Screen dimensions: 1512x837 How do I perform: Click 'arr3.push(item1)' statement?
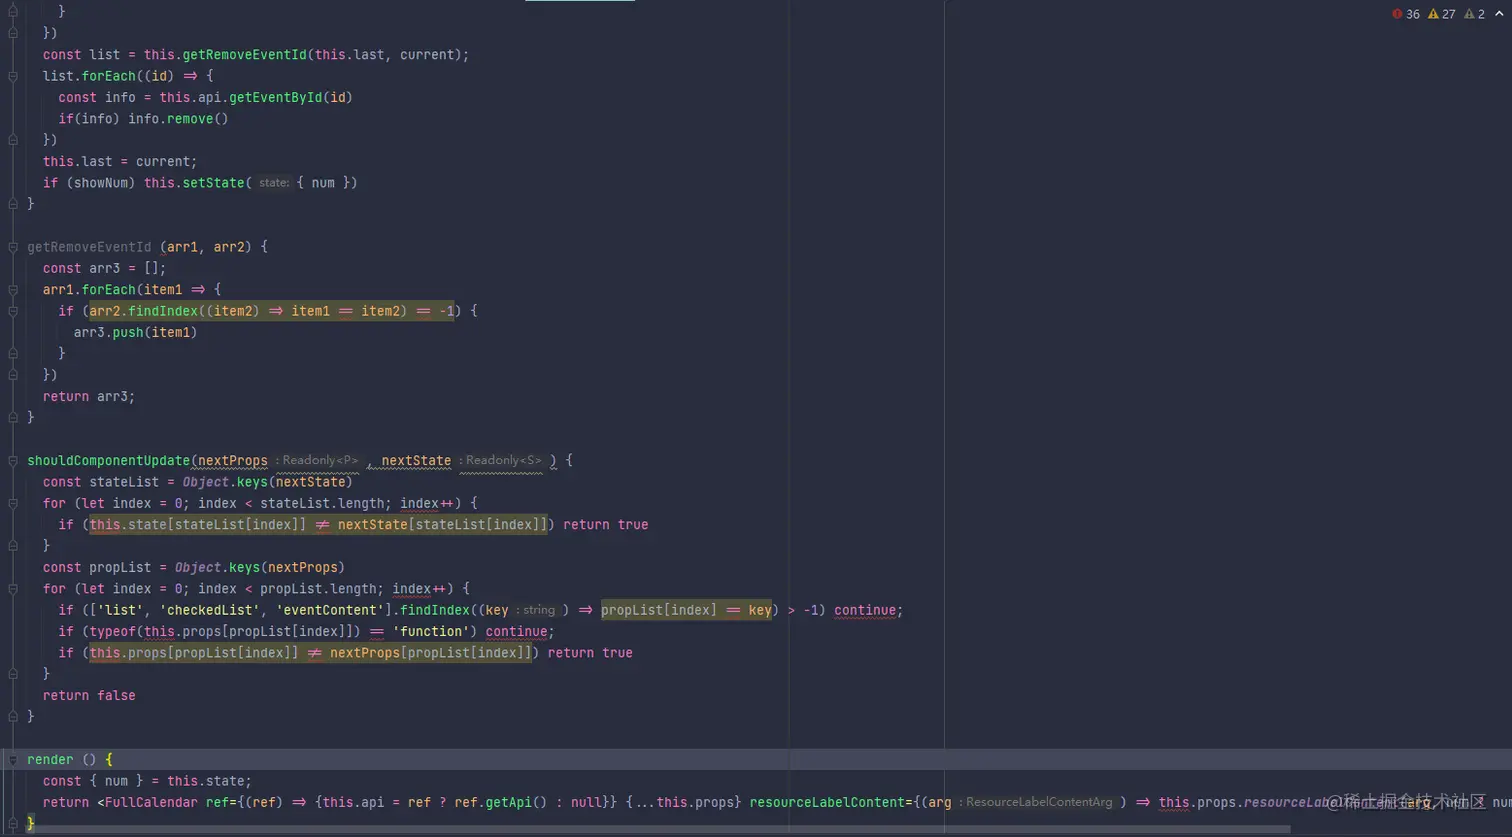tap(135, 332)
